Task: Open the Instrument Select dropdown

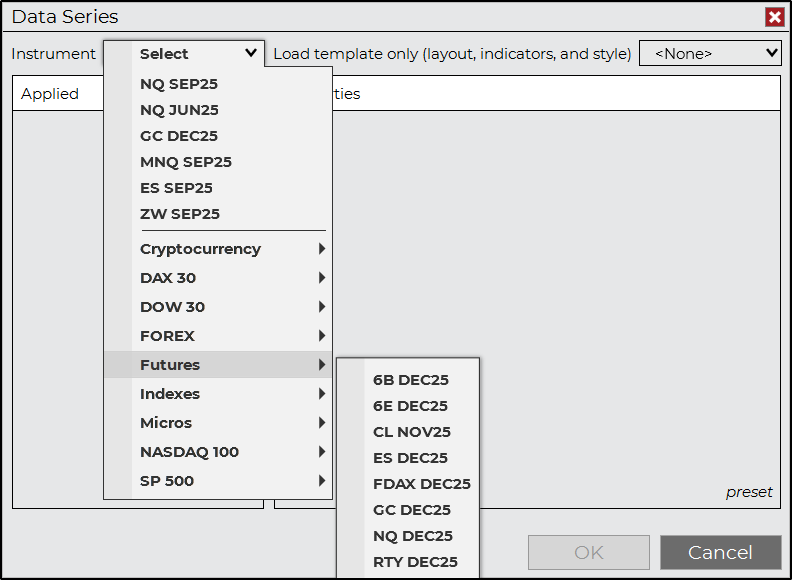Action: tap(184, 54)
